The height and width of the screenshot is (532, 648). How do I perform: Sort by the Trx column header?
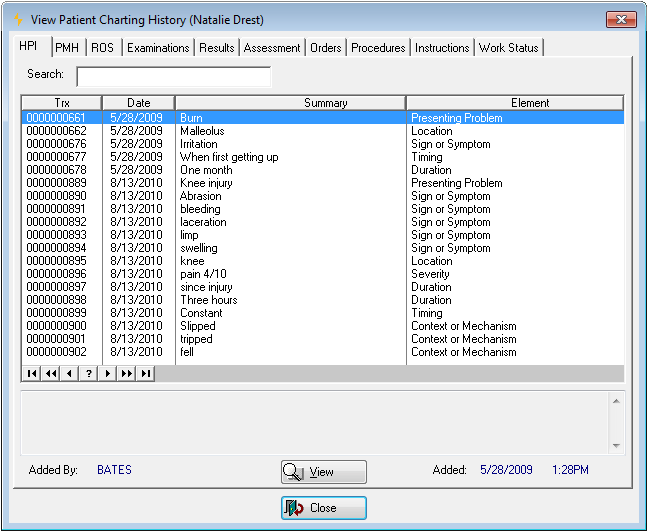click(62, 103)
